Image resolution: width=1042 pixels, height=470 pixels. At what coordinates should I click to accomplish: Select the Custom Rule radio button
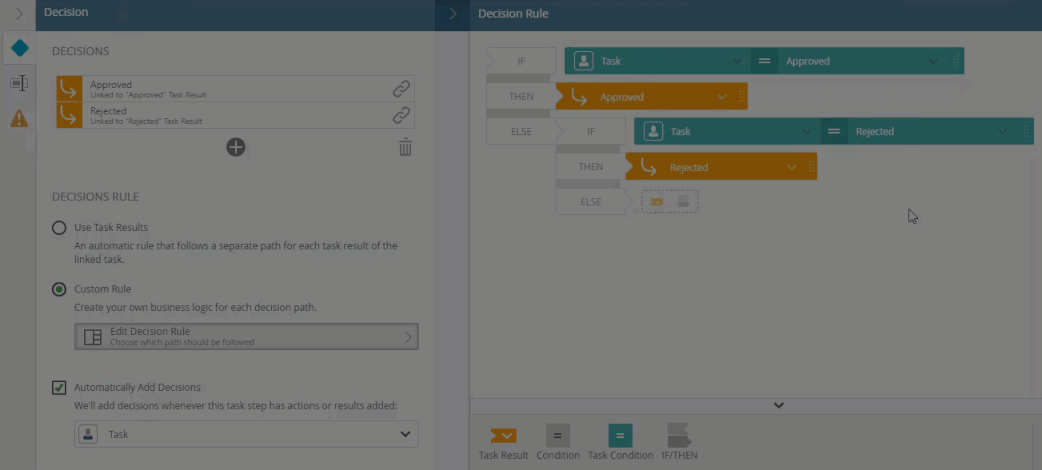[x=59, y=290]
